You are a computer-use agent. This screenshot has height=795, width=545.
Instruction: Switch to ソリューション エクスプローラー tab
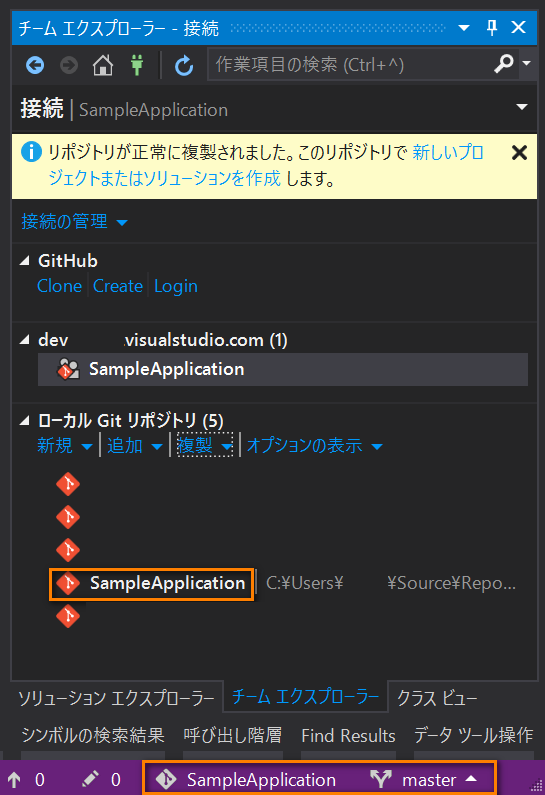click(x=117, y=698)
